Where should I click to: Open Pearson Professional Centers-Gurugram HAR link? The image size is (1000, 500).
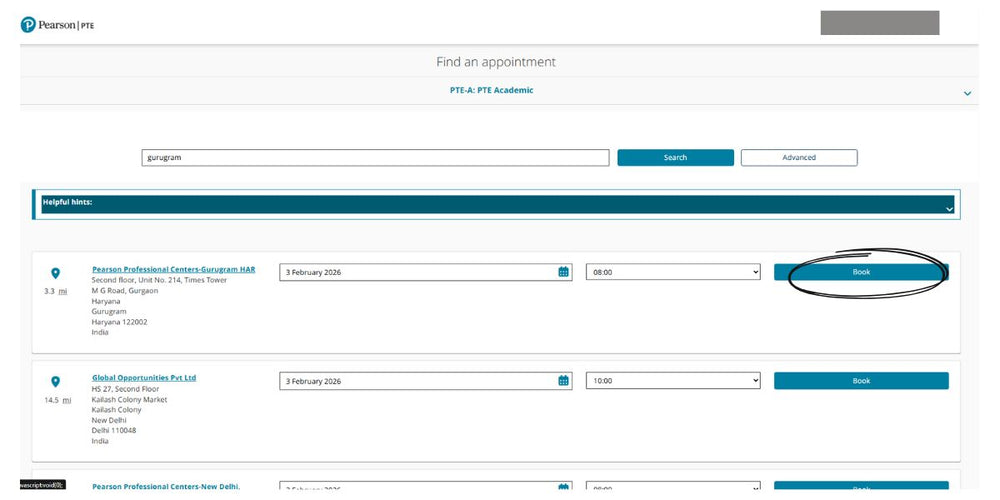click(x=173, y=270)
